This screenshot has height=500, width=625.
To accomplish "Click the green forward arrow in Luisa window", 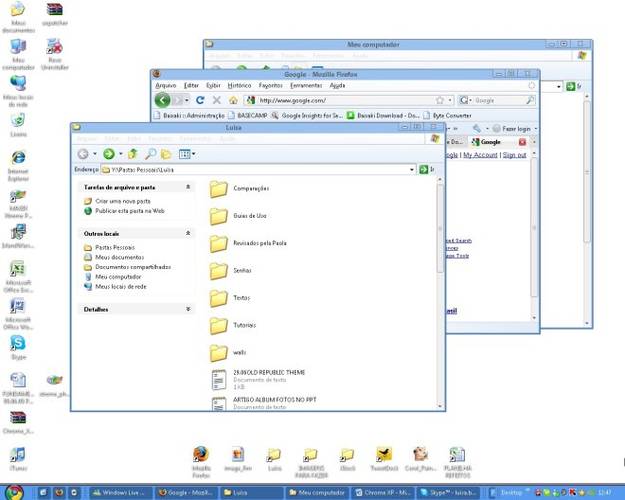I will pyautogui.click(x=108, y=154).
